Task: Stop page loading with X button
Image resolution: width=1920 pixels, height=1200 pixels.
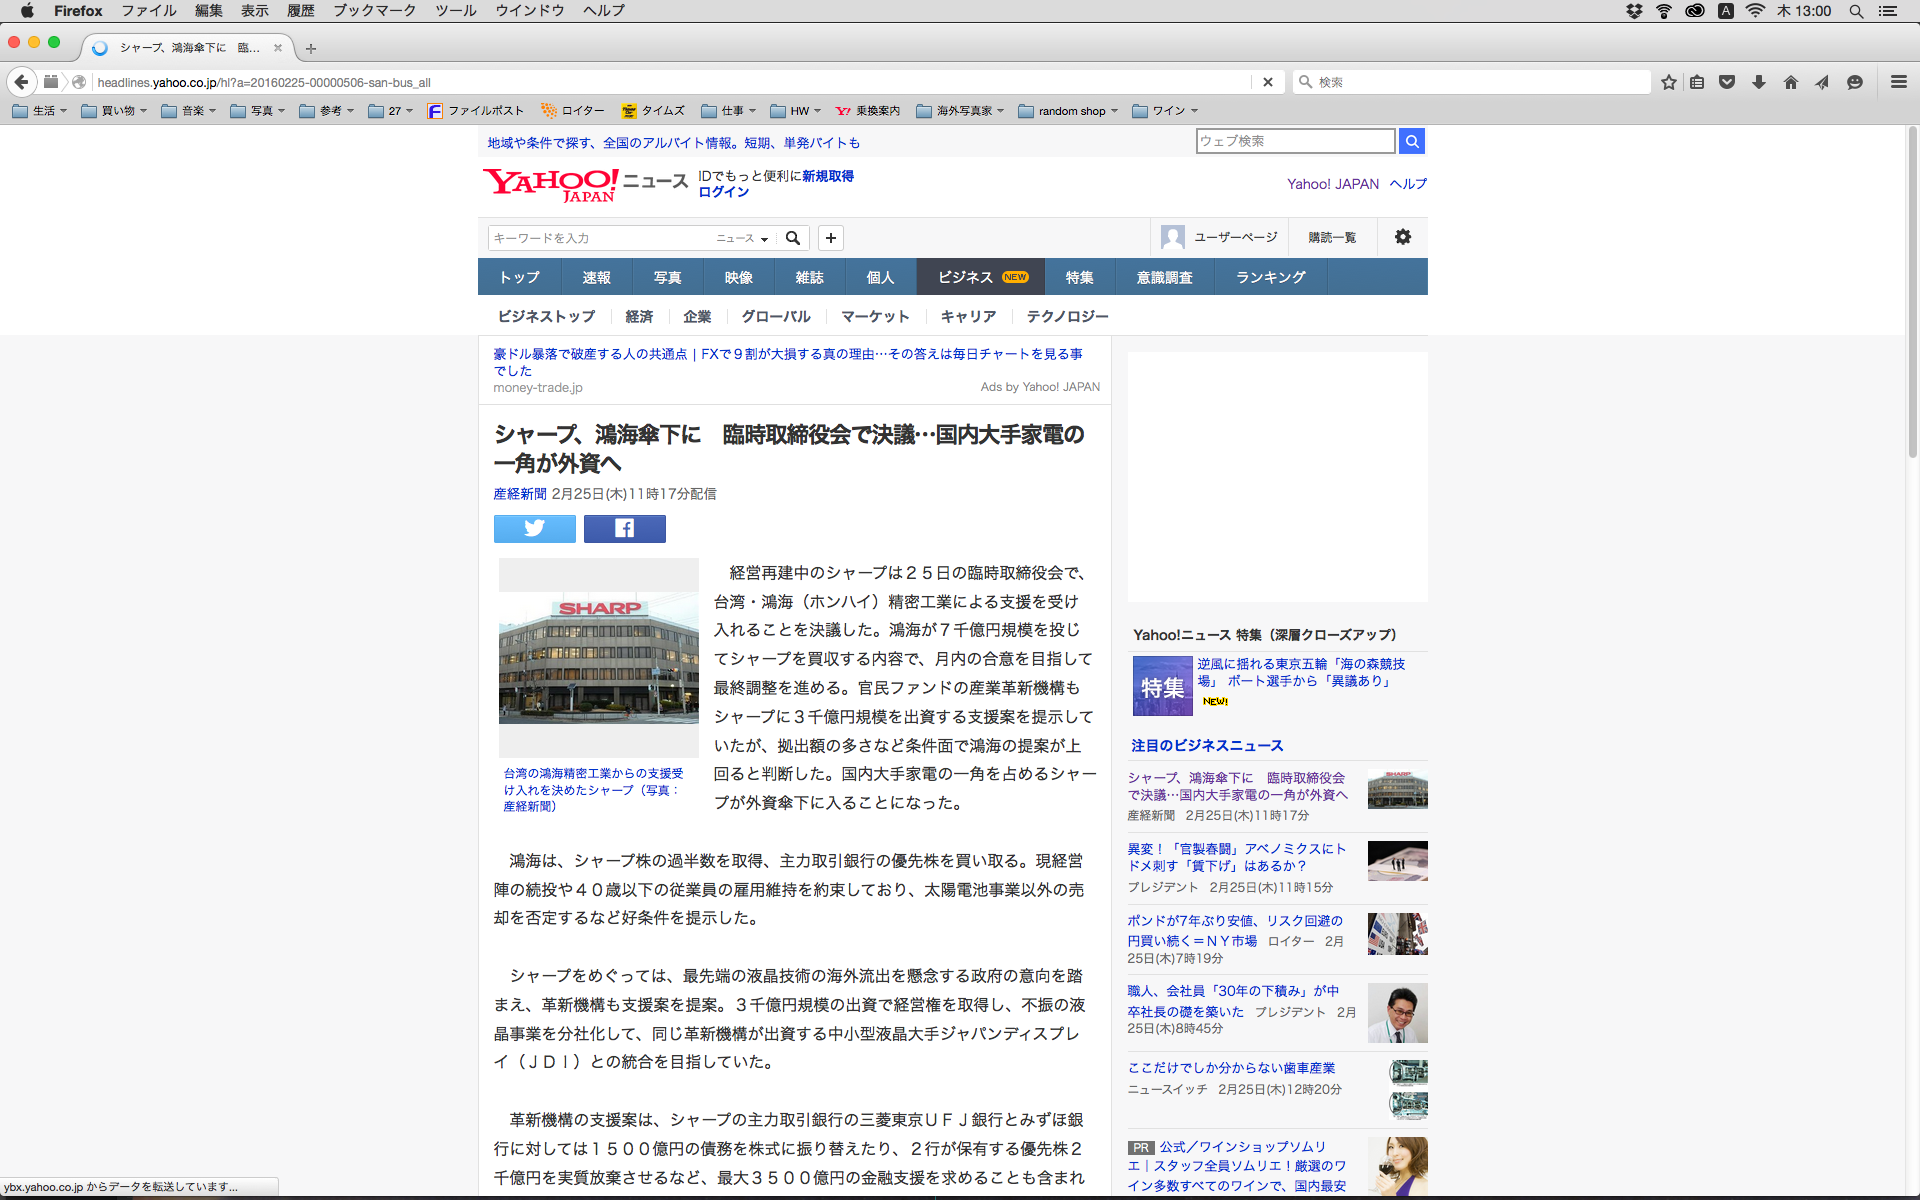Action: [x=1267, y=82]
